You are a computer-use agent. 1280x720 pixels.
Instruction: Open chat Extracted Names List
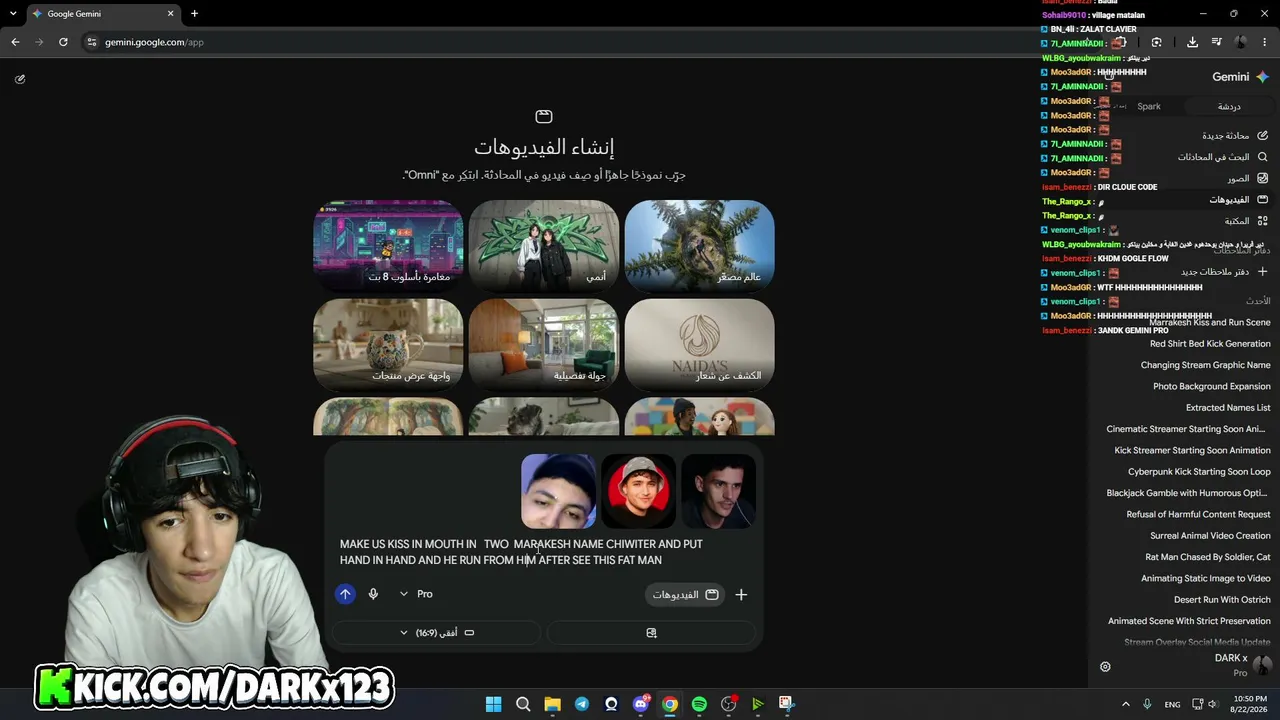click(x=1228, y=408)
